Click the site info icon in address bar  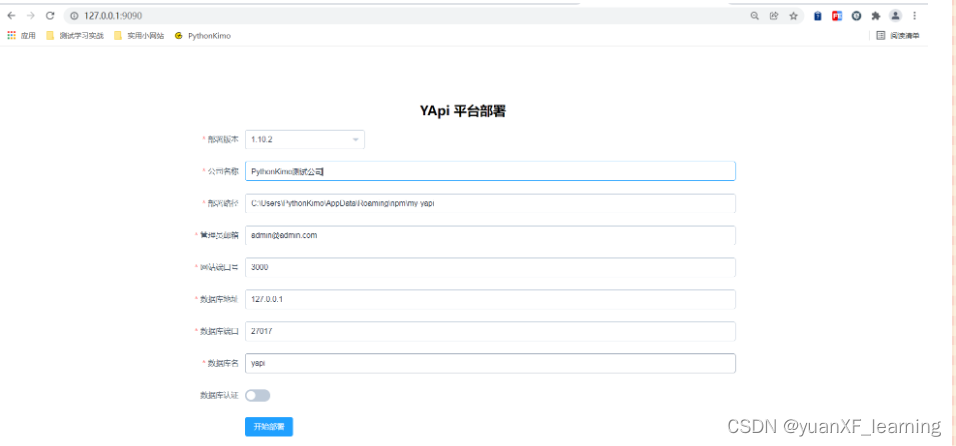pyautogui.click(x=74, y=16)
